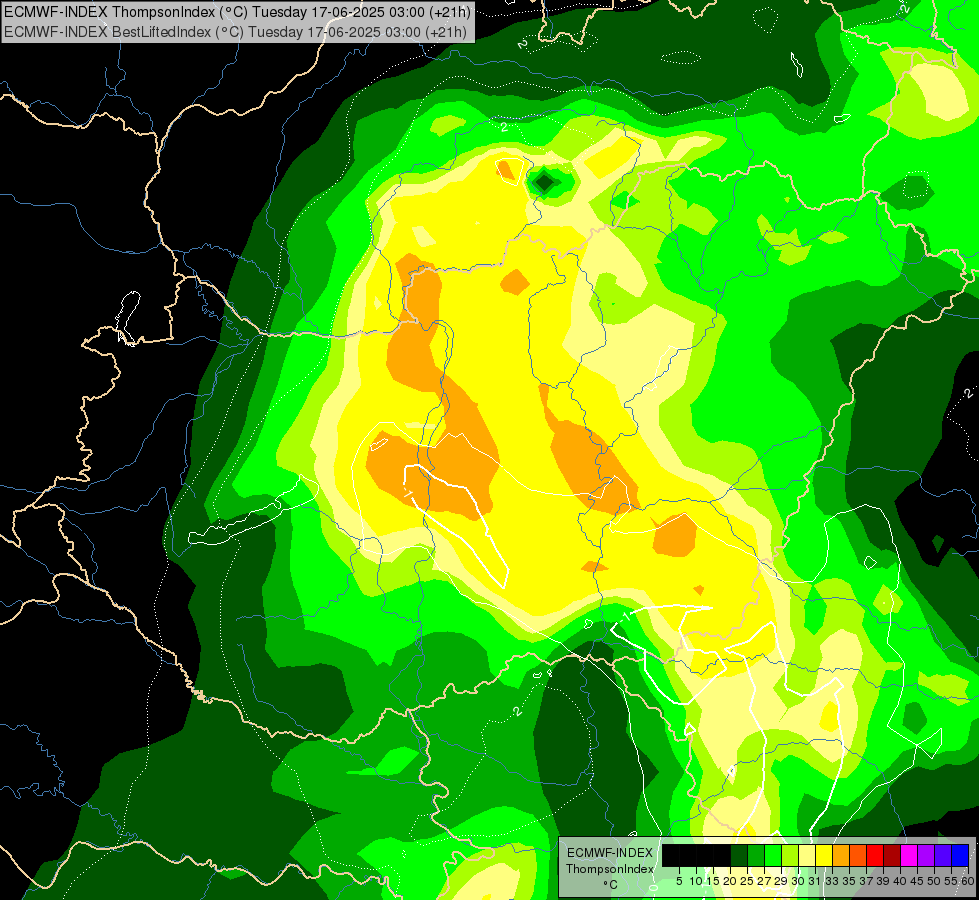Click the legend title 'ECMWF-INDEX ThompsonIndex'
Viewport: 979px width, 900px height.
point(610,861)
